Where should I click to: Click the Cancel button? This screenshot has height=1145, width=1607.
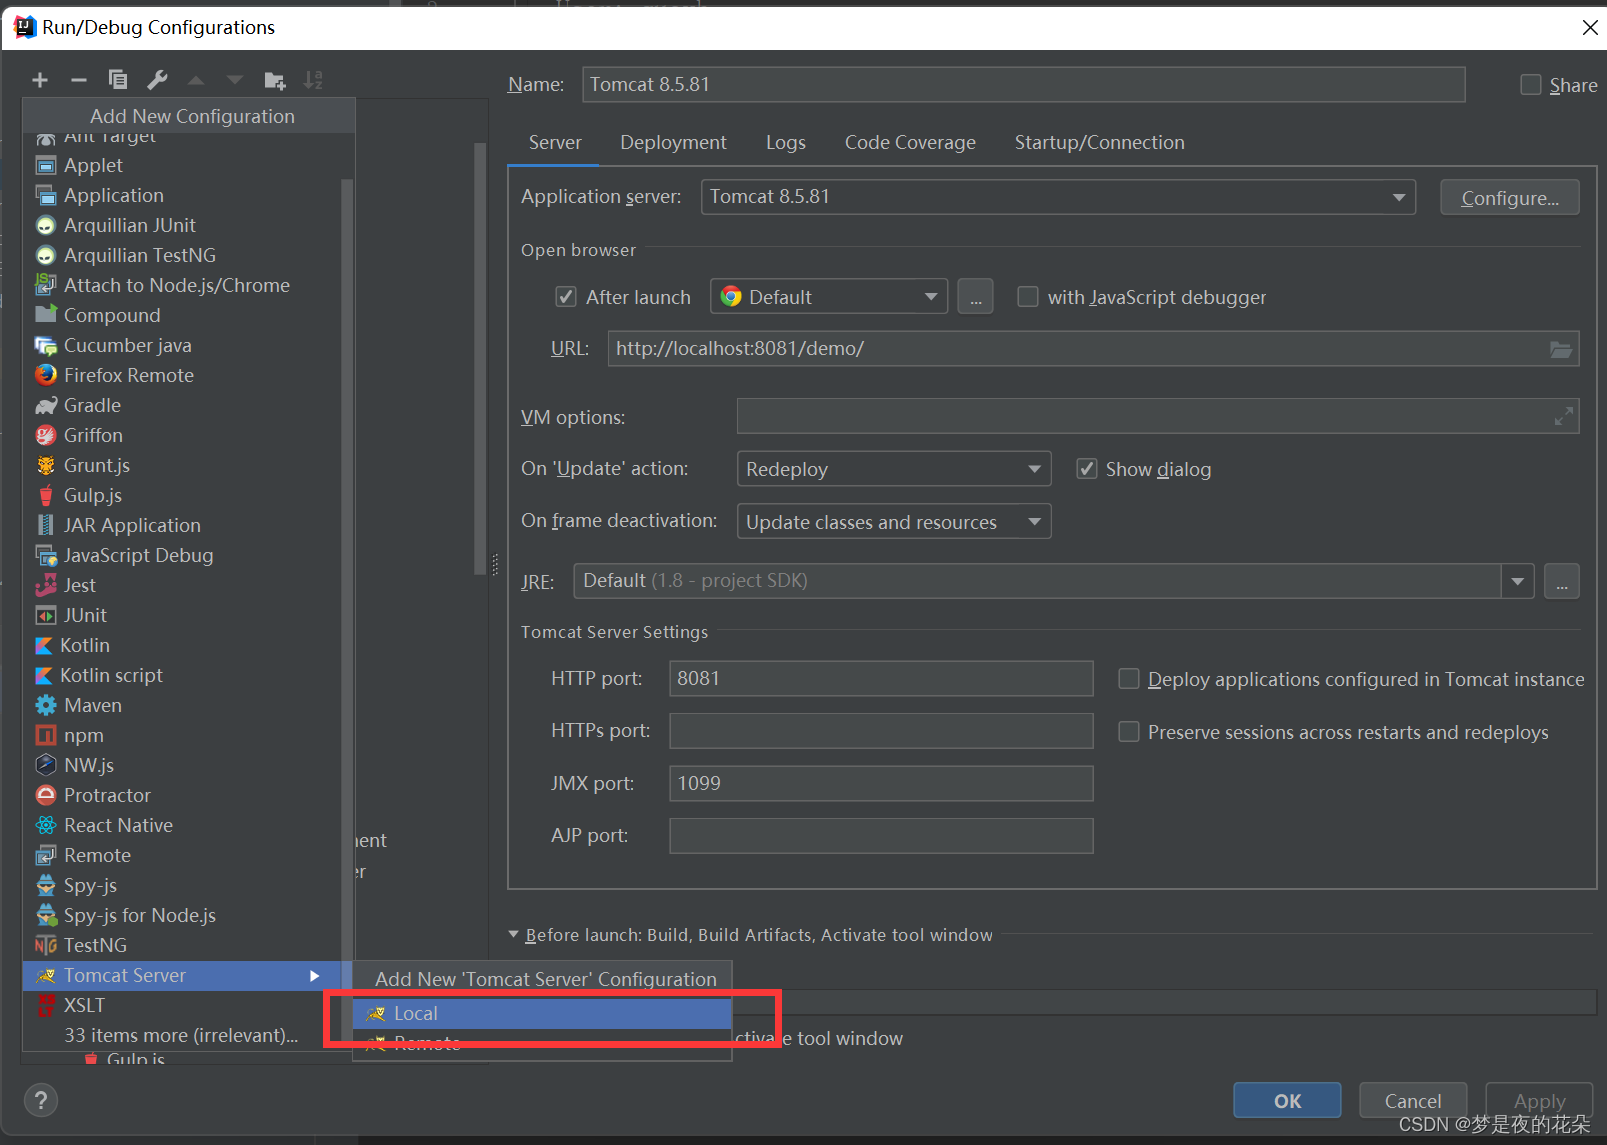tap(1413, 1101)
